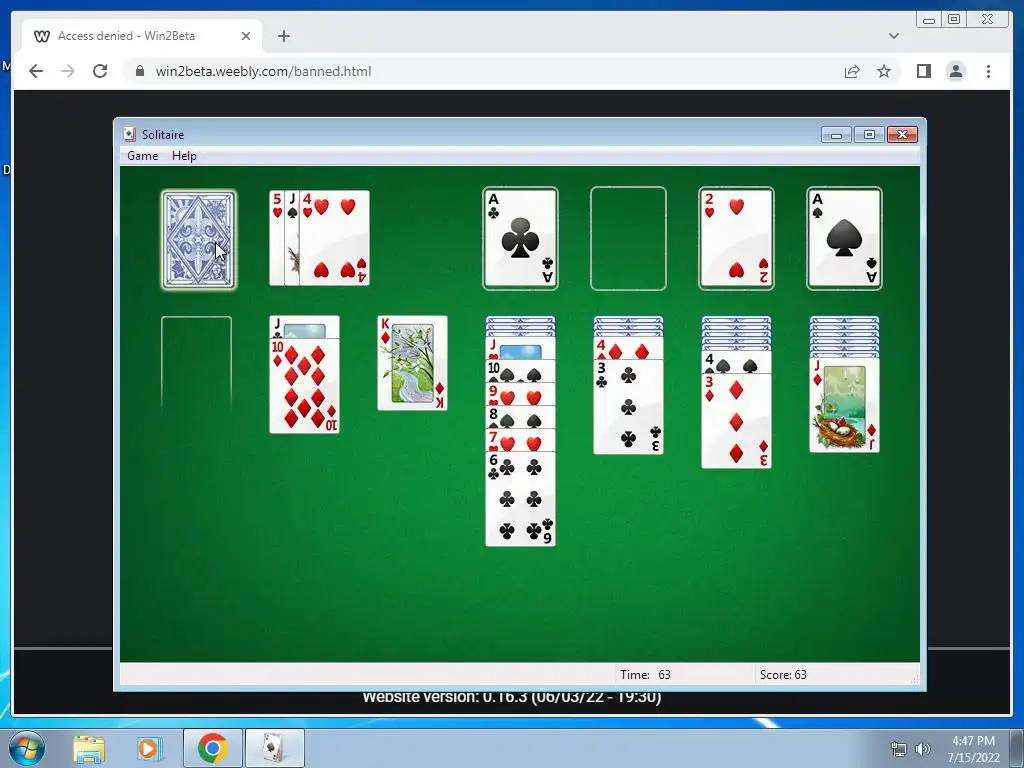Open network status tray icon
This screenshot has width=1024, height=768.
899,749
